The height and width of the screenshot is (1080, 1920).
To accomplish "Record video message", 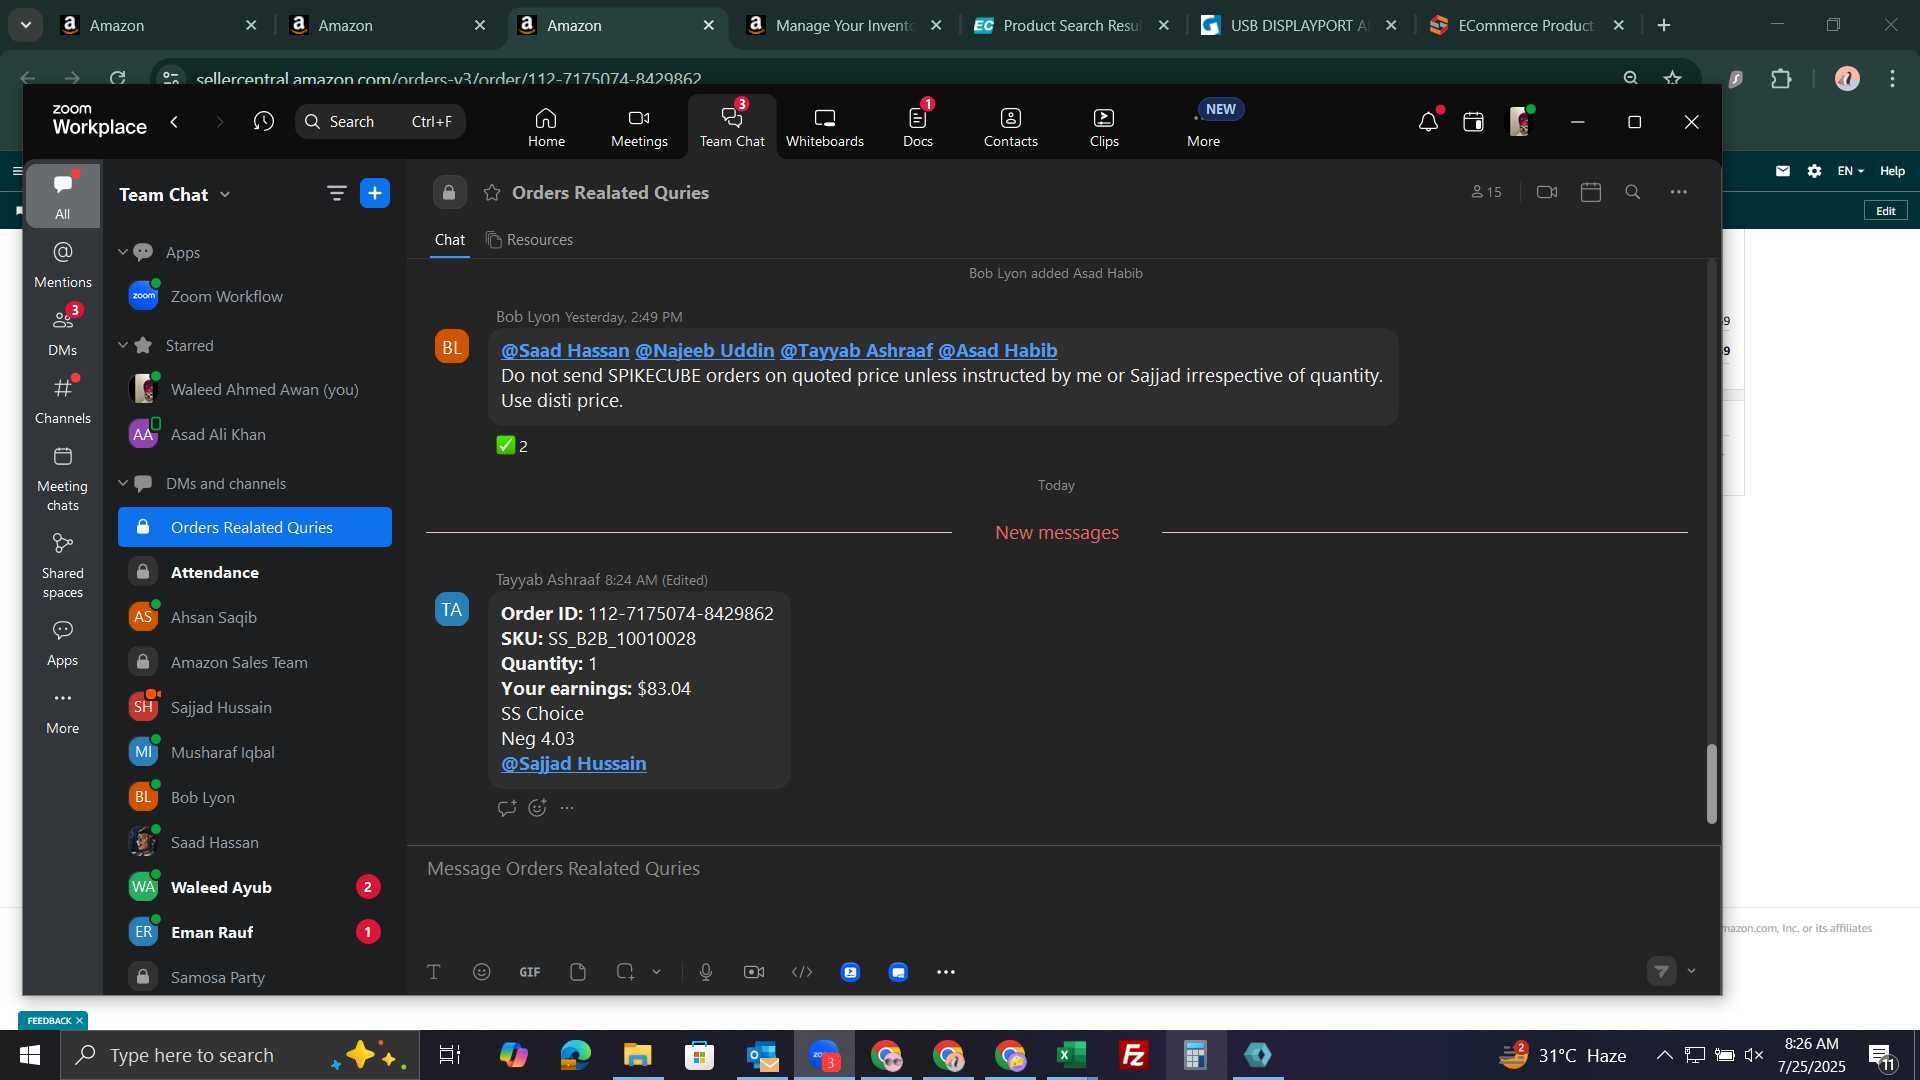I will [x=754, y=972].
